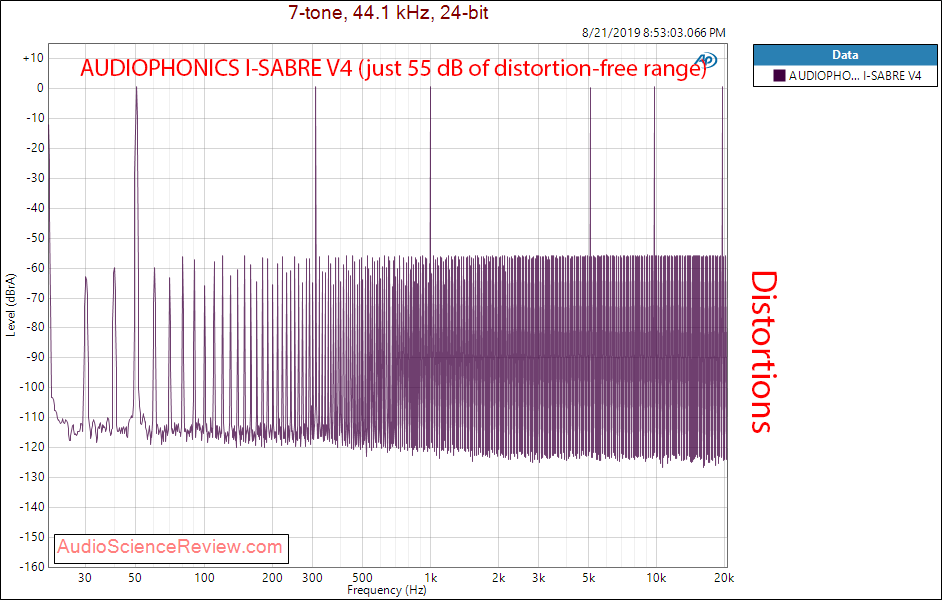Click the "-80" level axis label

pos(33,328)
